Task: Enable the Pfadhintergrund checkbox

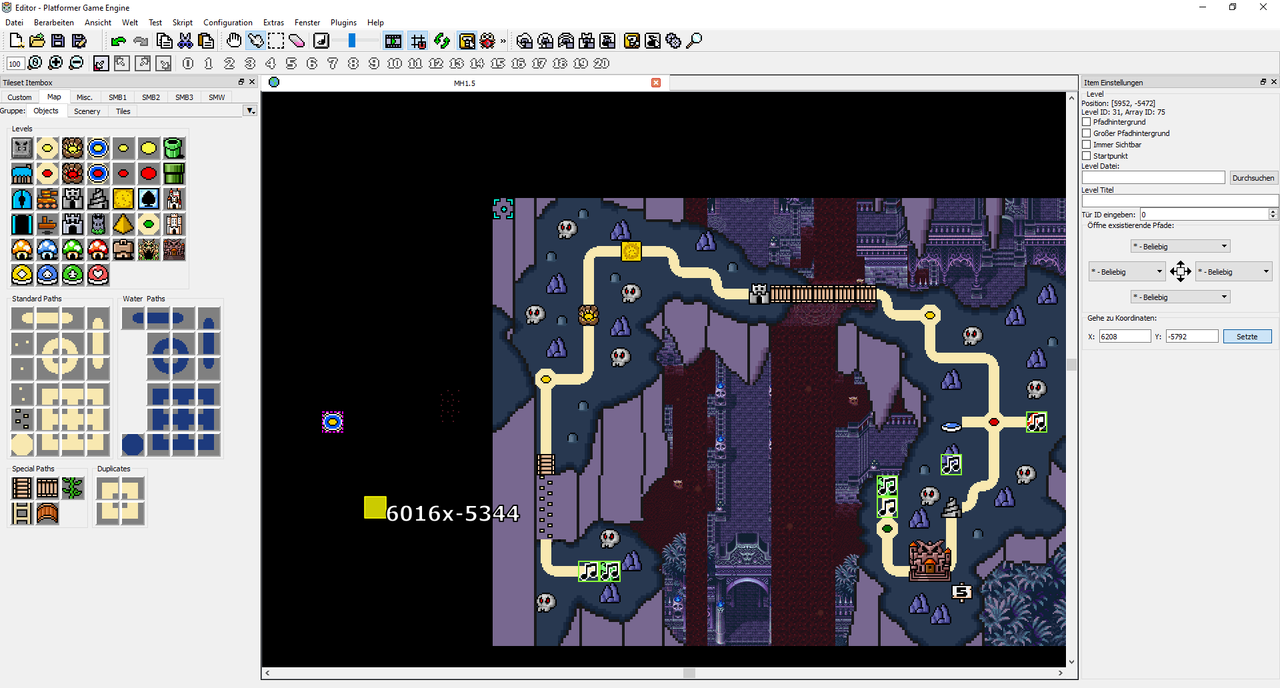Action: 1086,122
